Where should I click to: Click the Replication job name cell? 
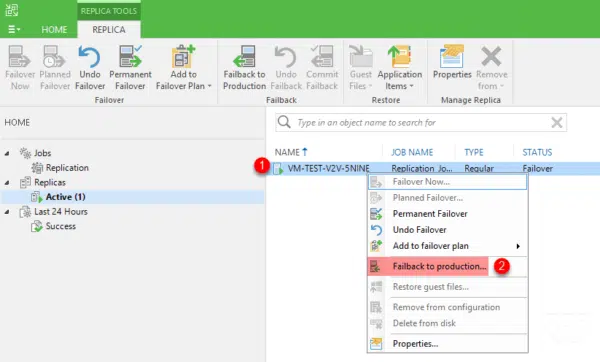coord(421,168)
